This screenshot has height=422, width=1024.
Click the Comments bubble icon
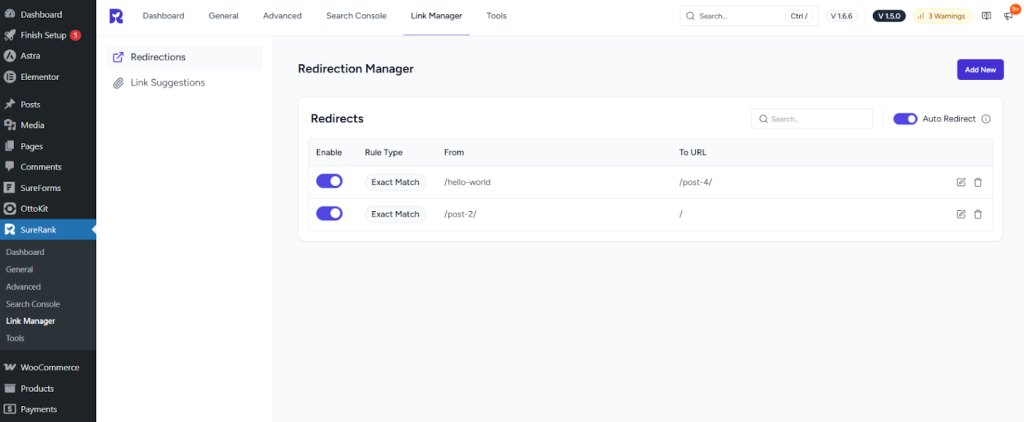pos(10,167)
